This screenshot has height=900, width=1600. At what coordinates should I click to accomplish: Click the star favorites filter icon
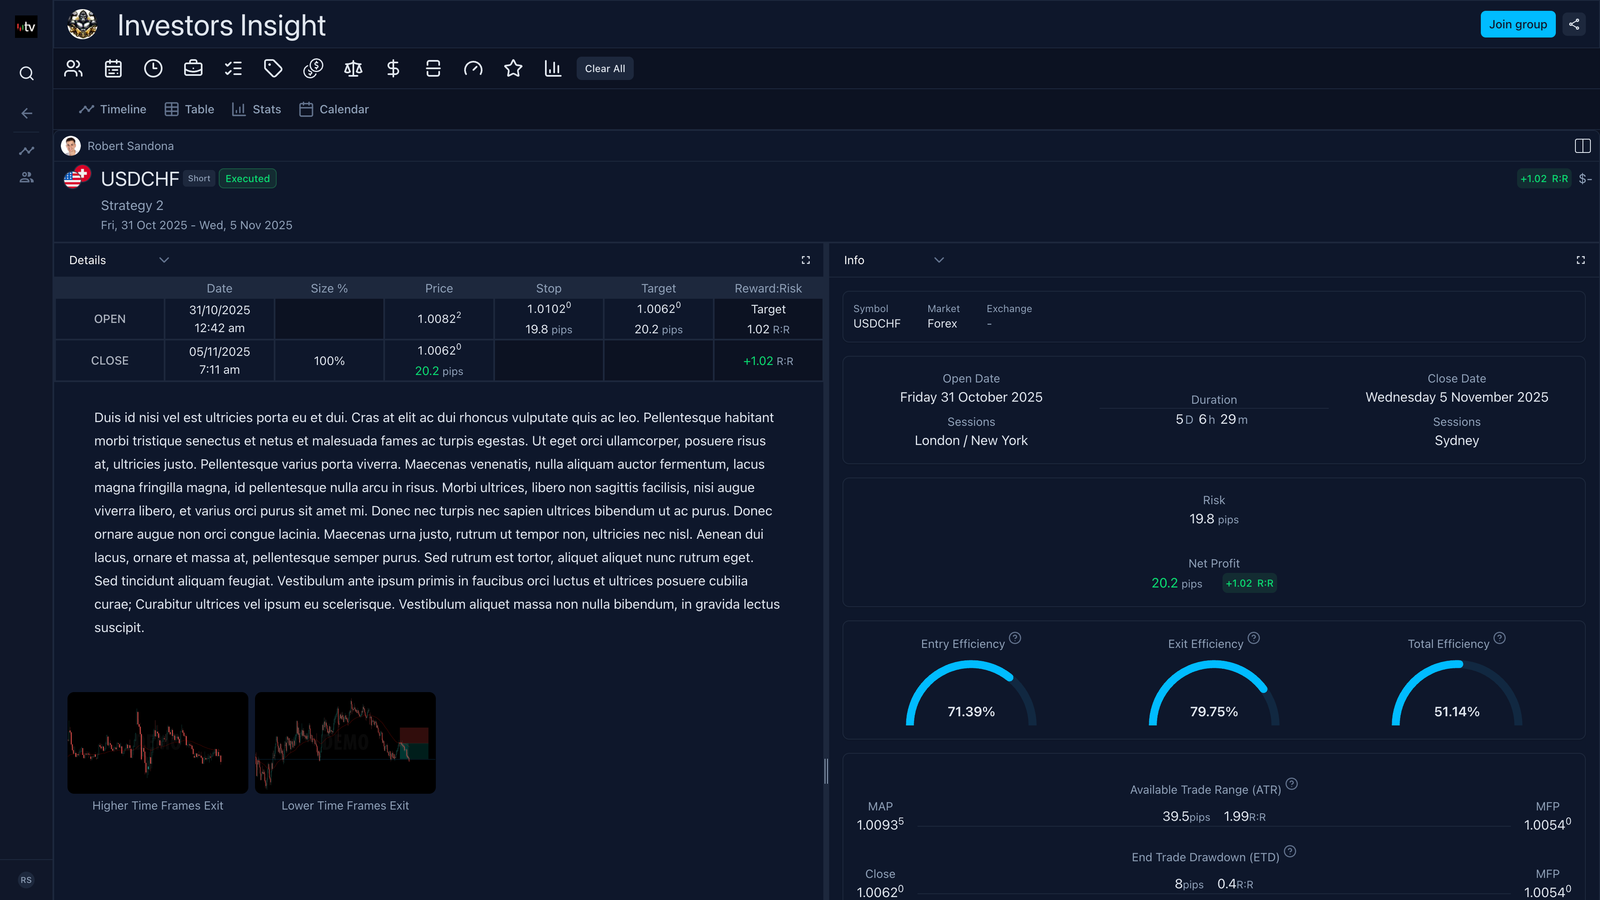[x=513, y=69]
